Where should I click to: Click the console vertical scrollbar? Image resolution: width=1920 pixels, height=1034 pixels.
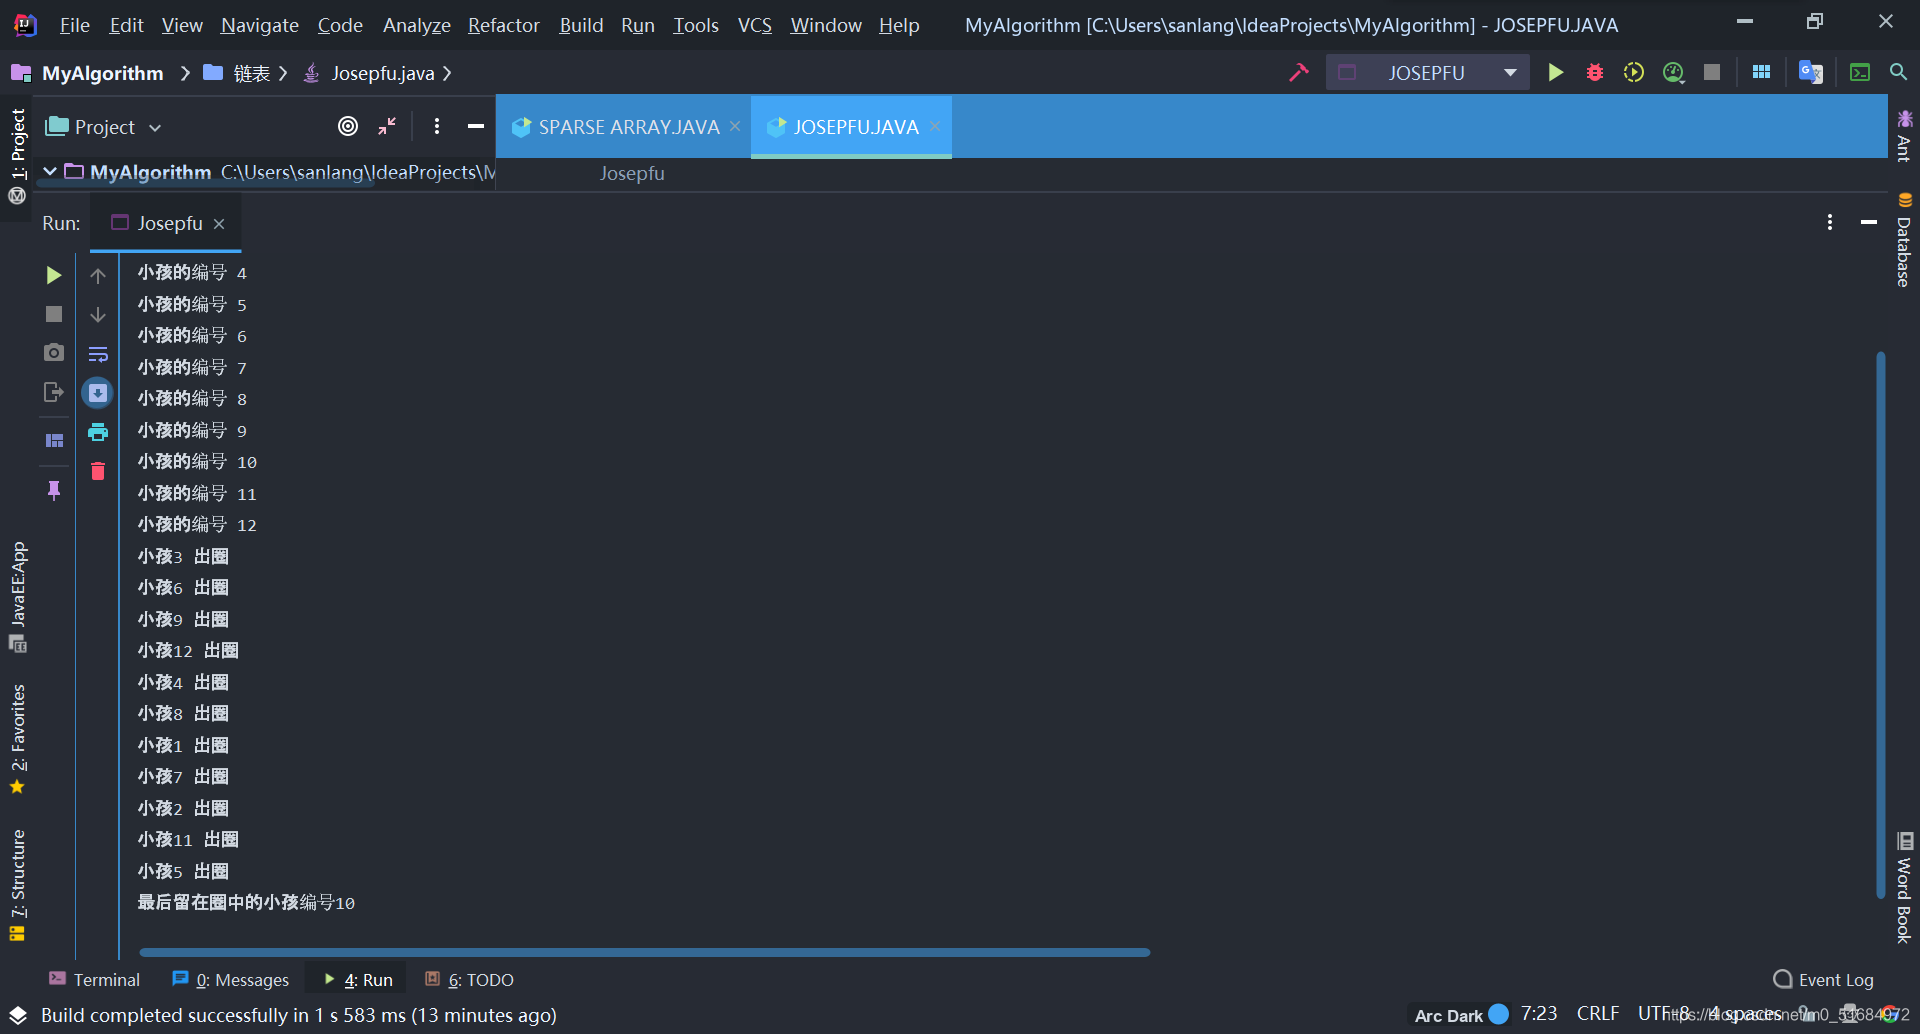[1881, 625]
